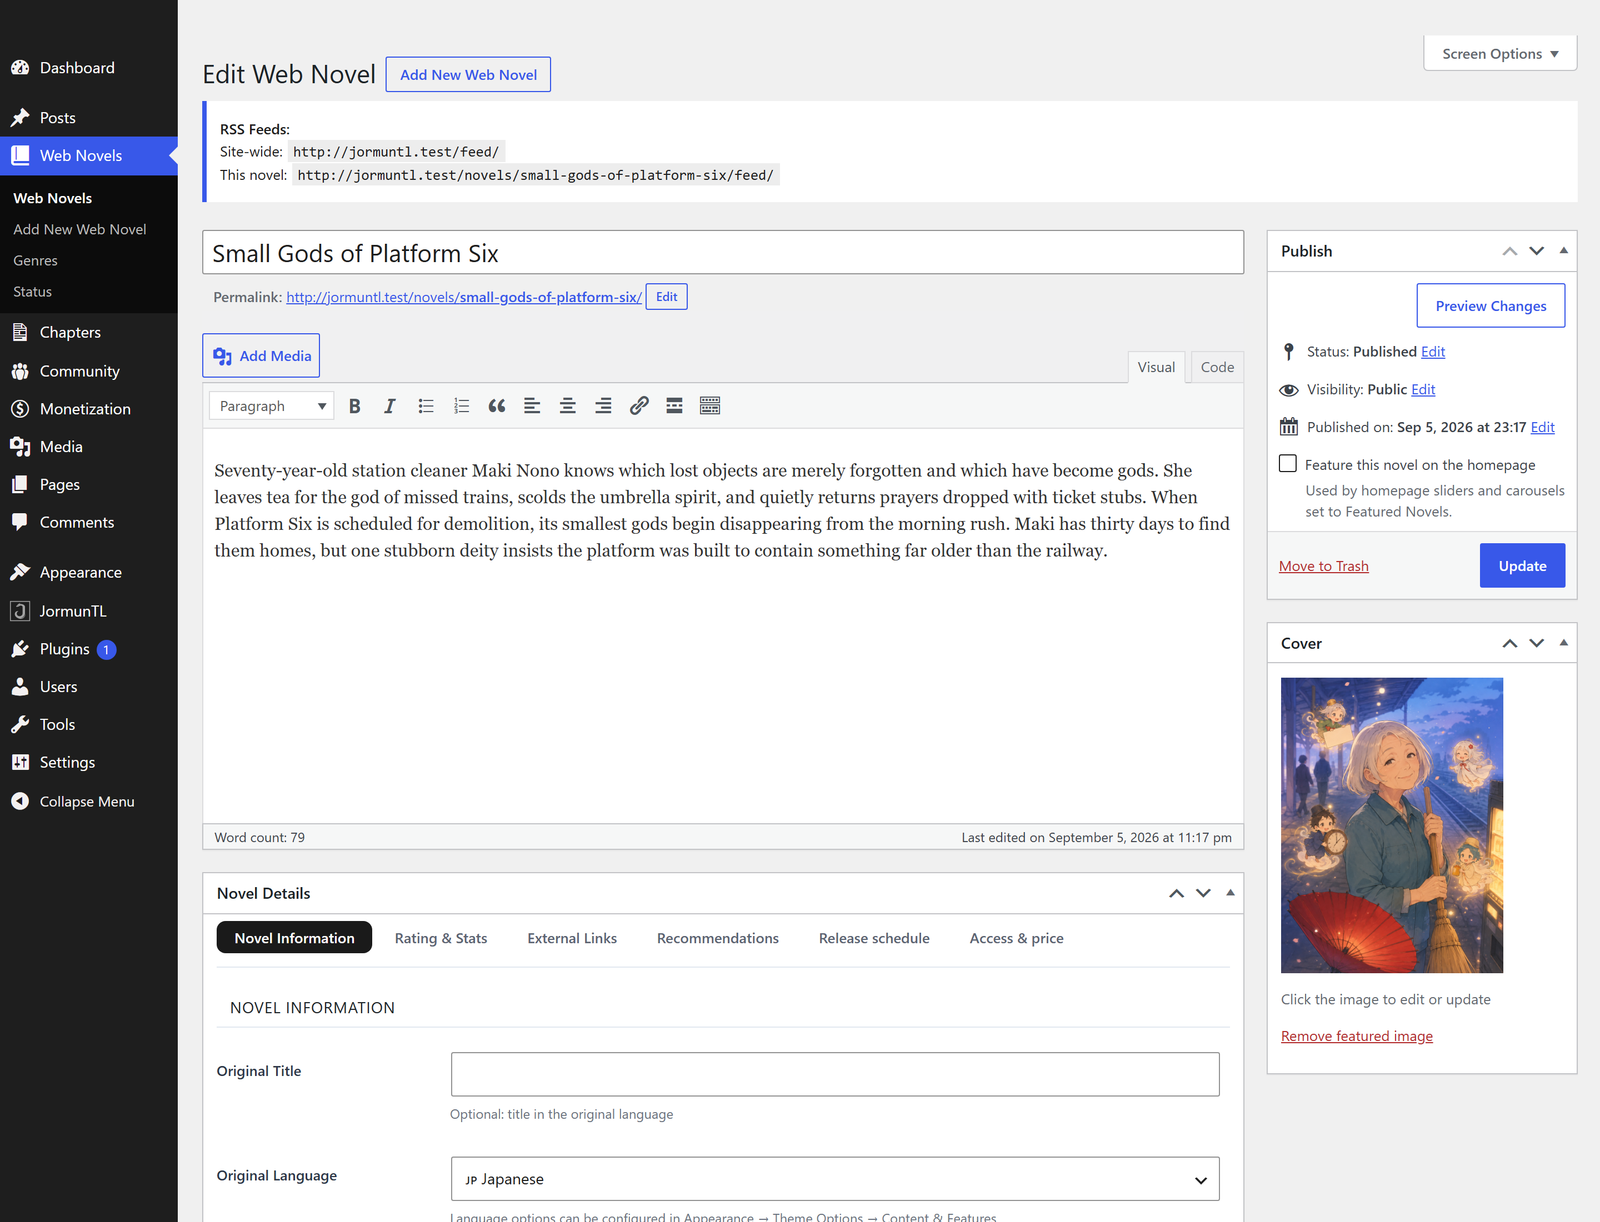
Task: Expand Screen Options panel
Action: coord(1500,54)
